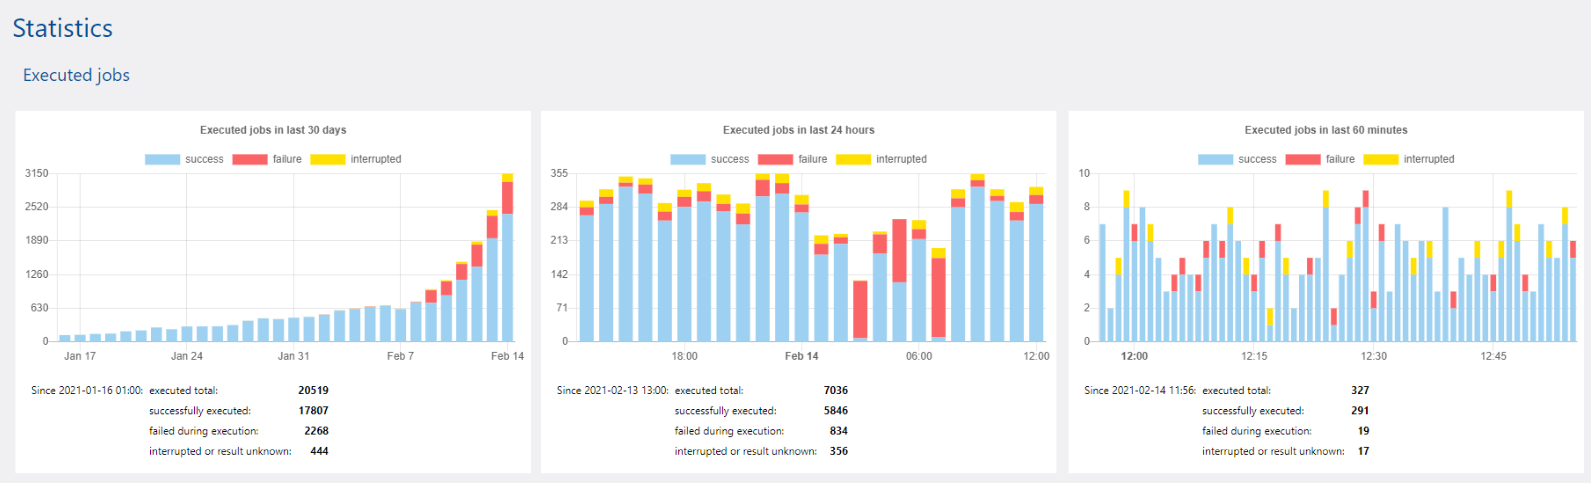Click red failure swatch in 60 minutes chart

coord(1302,159)
